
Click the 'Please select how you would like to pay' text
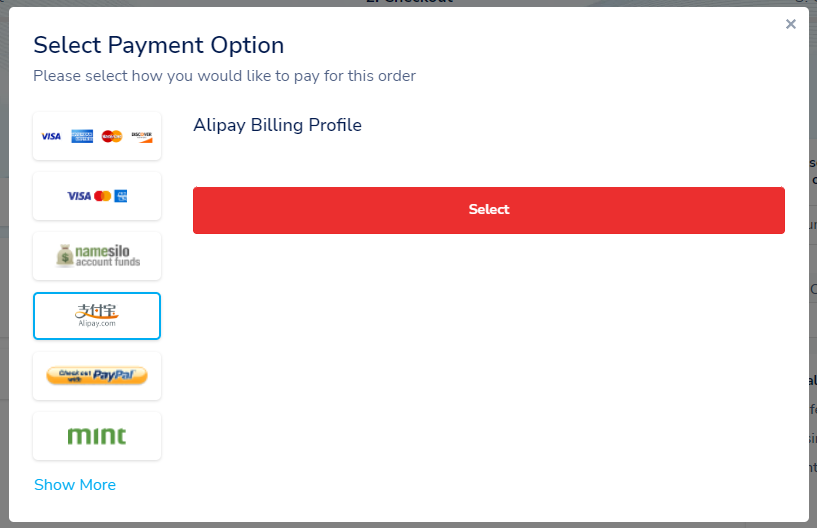224,75
